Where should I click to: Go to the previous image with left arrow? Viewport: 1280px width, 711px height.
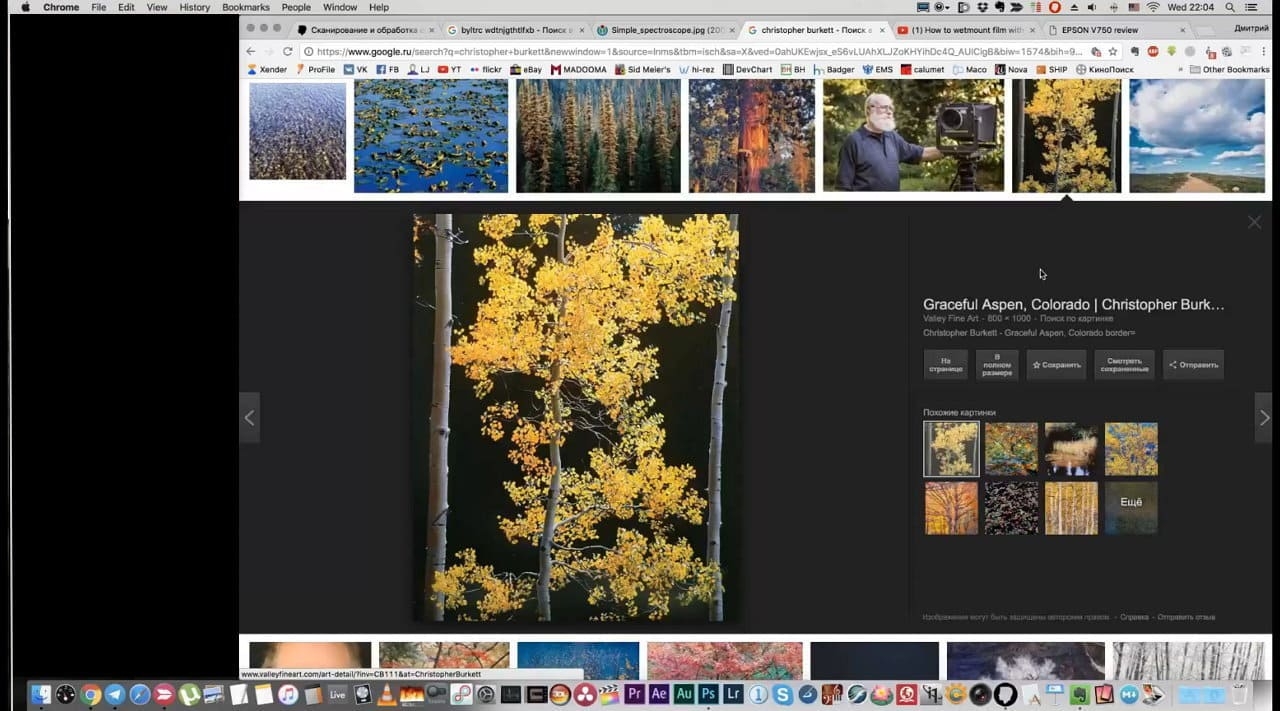(250, 418)
